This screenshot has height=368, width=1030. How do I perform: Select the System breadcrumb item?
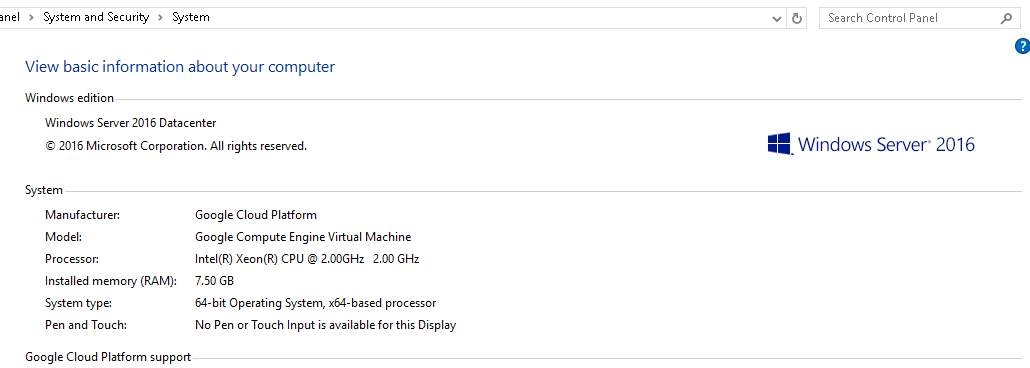(x=190, y=18)
